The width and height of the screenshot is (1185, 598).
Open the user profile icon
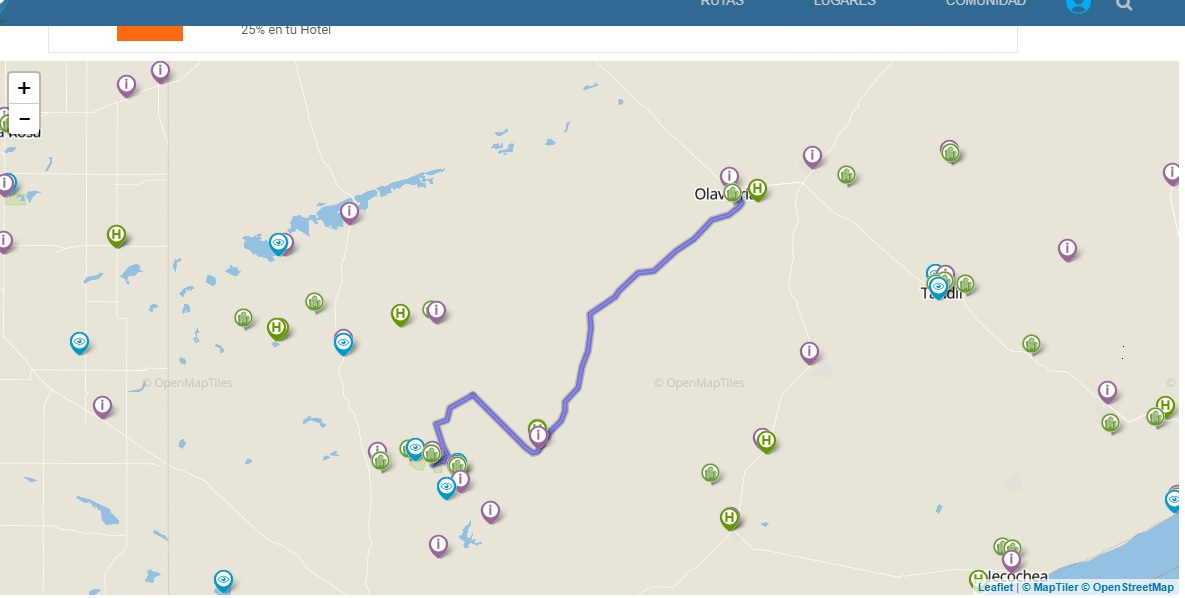(x=1078, y=4)
